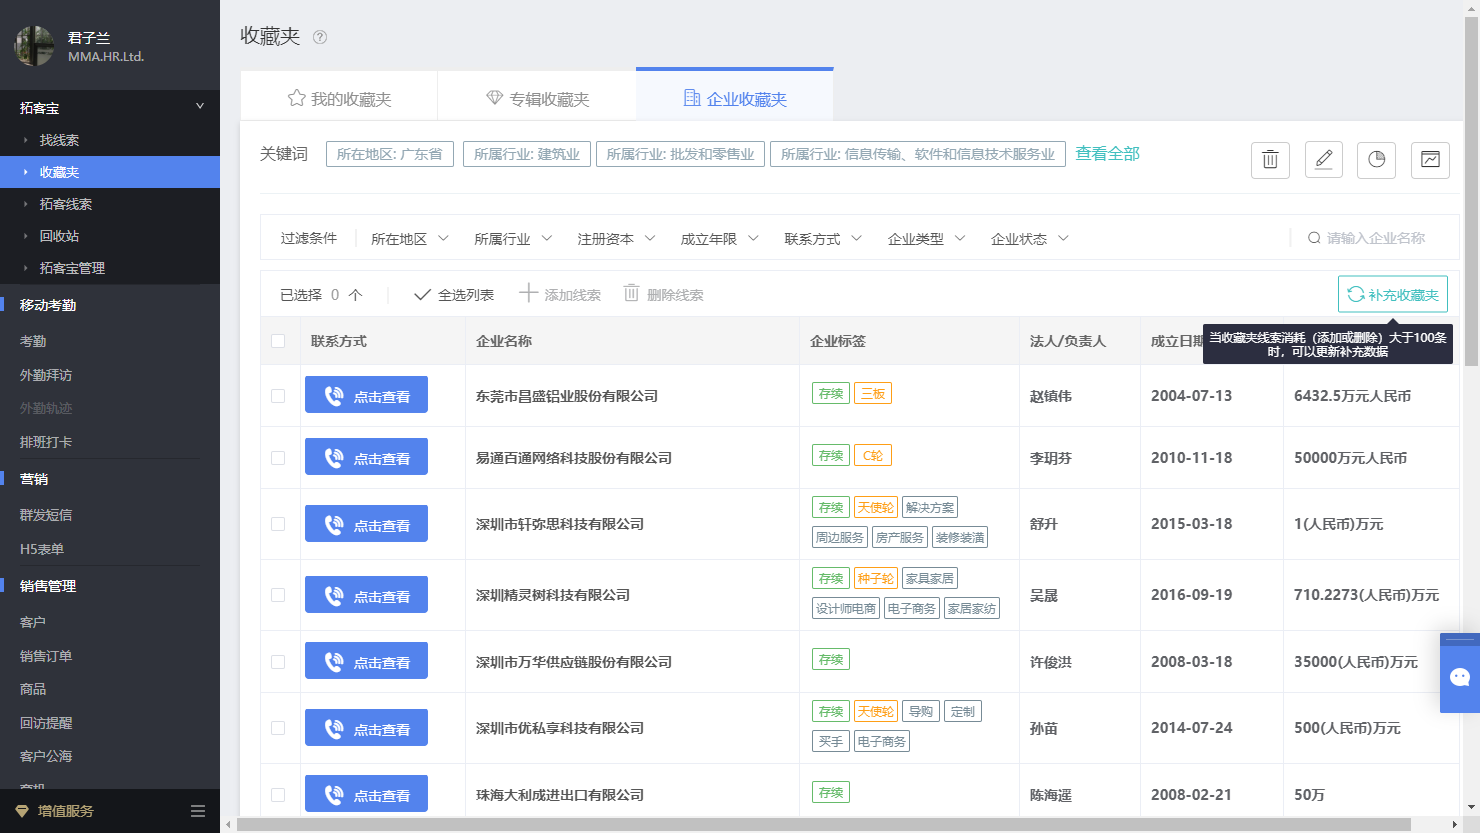This screenshot has width=1480, height=833.
Task: Click 点击查看 phone button for 东莞市昌盛铝业
Action: pos(366,395)
